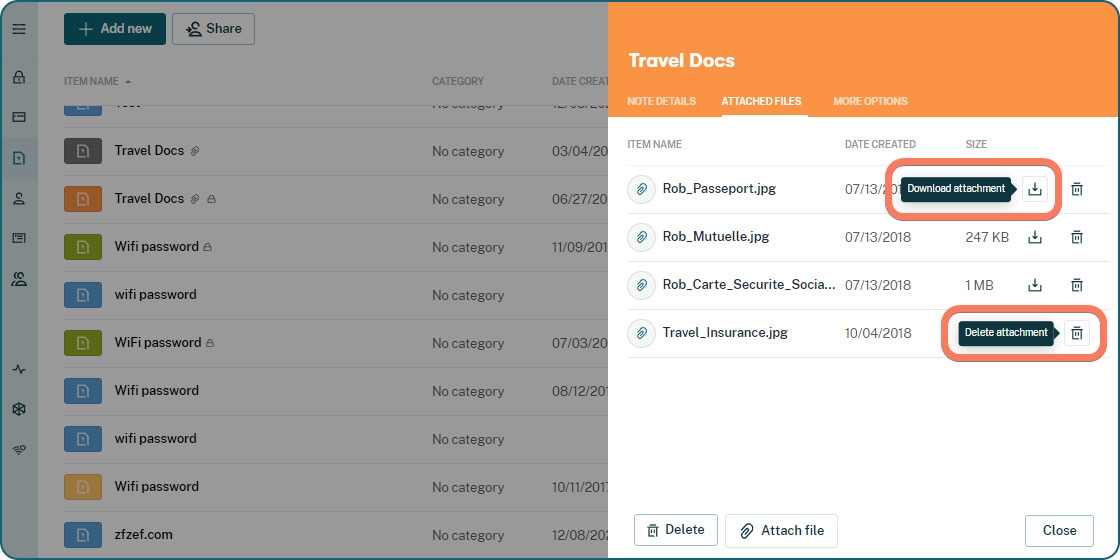Viewport: 1120px width, 560px height.
Task: Switch to the More Options tab
Action: click(x=870, y=101)
